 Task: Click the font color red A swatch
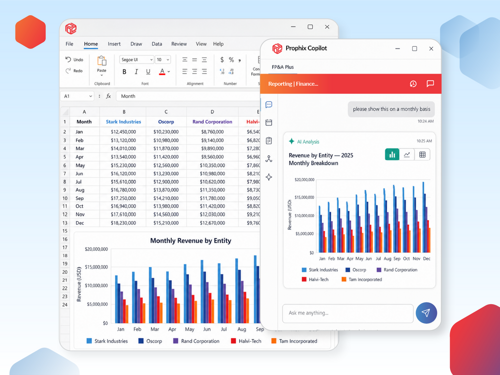pyautogui.click(x=162, y=72)
